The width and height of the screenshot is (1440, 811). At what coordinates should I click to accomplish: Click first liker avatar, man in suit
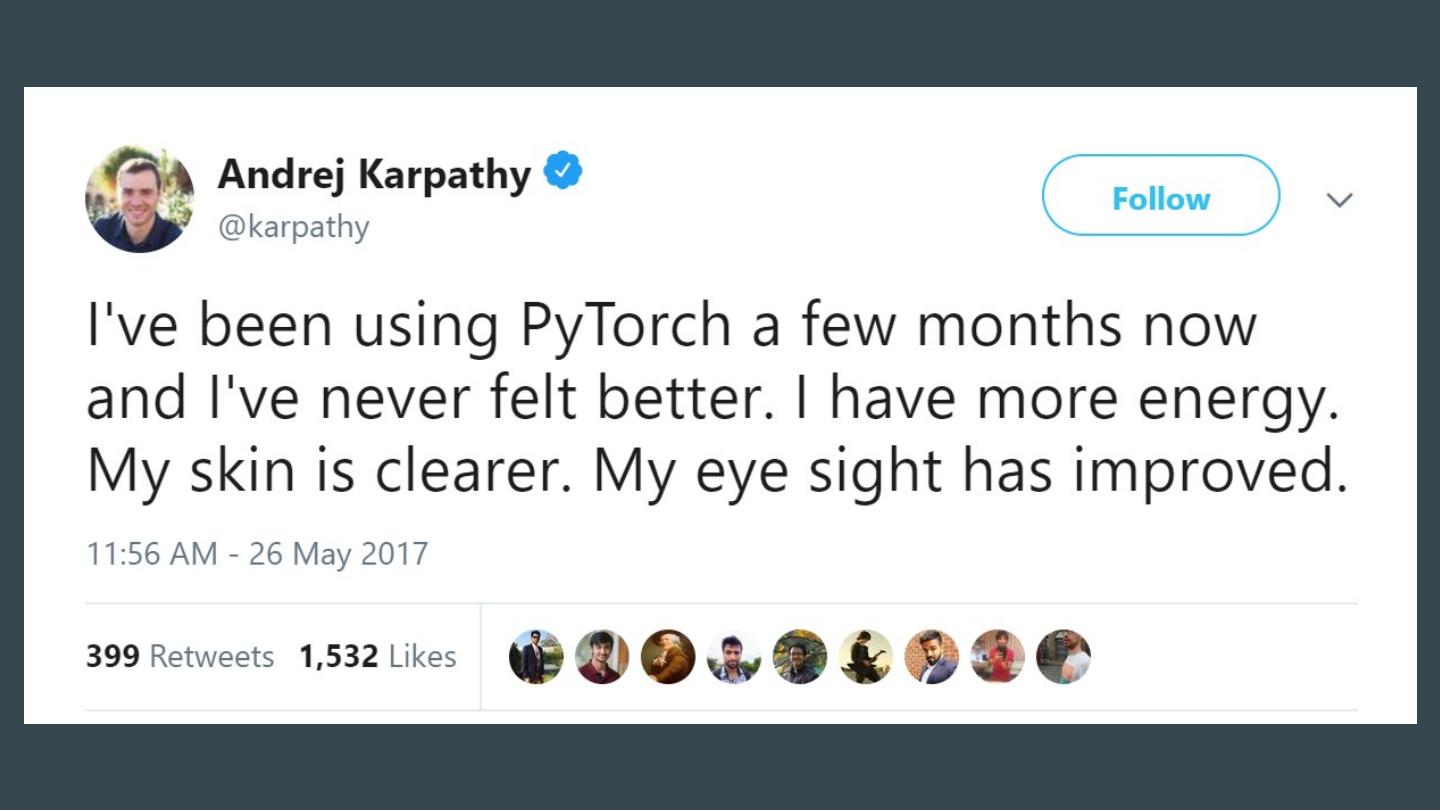click(535, 657)
